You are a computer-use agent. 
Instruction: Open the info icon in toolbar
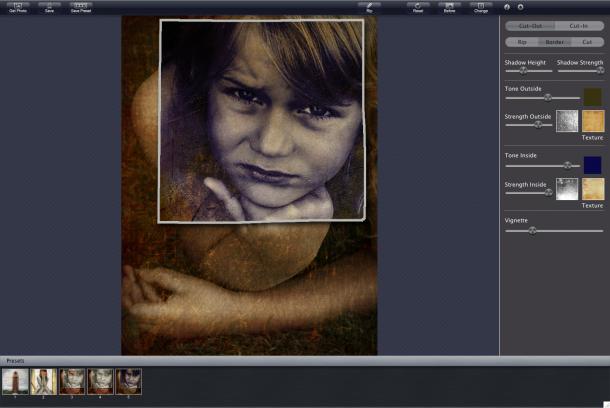click(x=506, y=7)
